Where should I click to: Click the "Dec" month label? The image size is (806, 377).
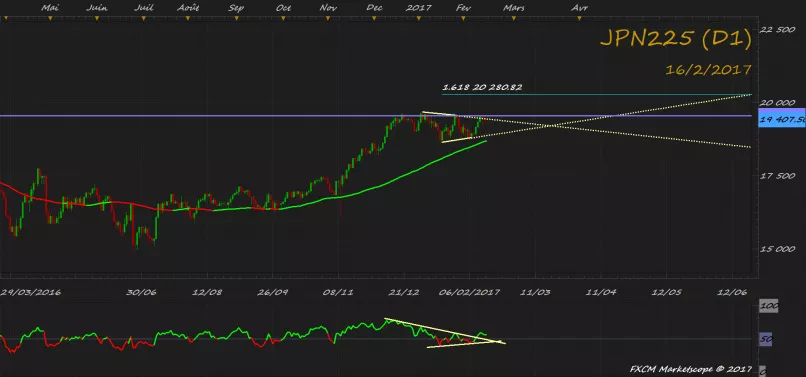tap(374, 8)
